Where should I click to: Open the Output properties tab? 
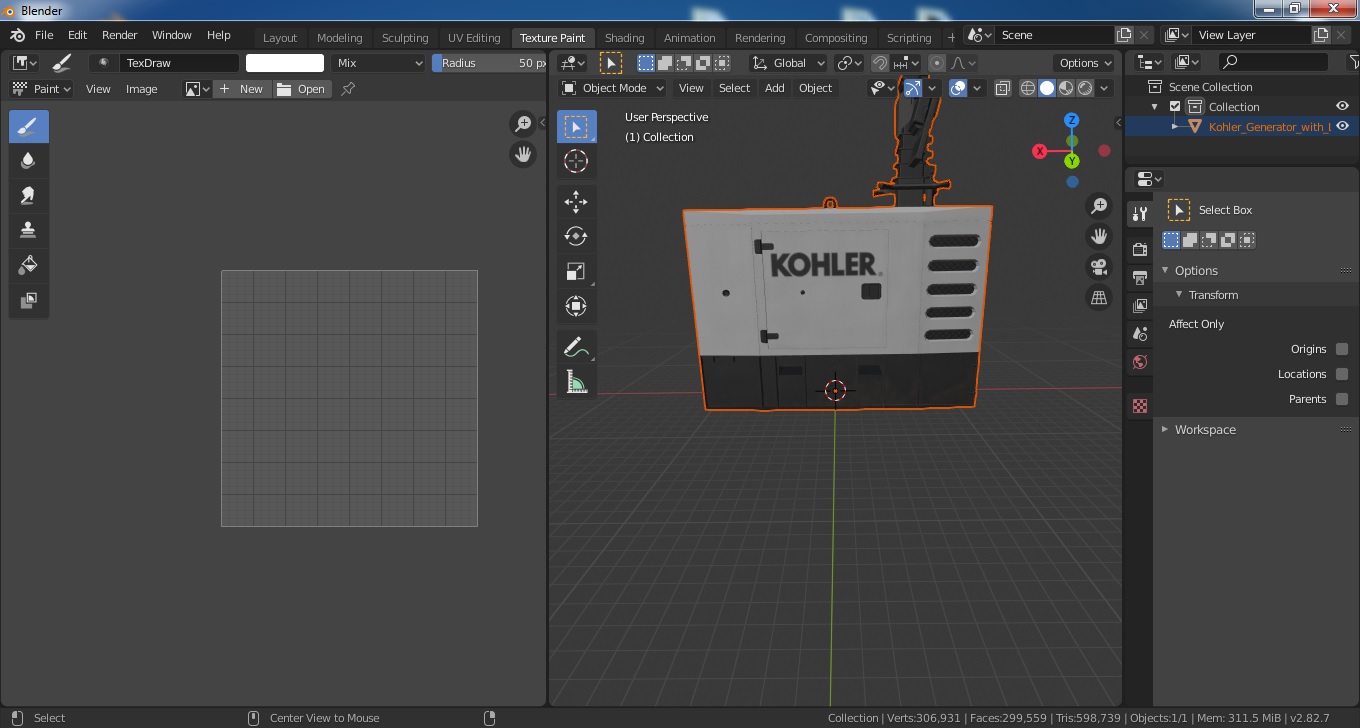click(1139, 277)
